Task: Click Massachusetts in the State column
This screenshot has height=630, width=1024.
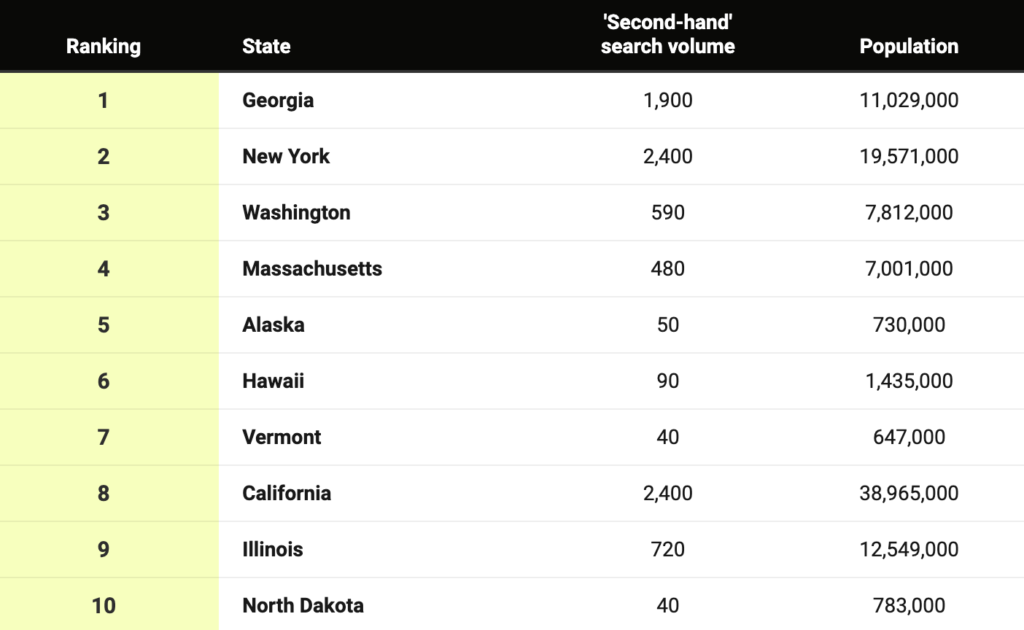Action: pos(312,268)
